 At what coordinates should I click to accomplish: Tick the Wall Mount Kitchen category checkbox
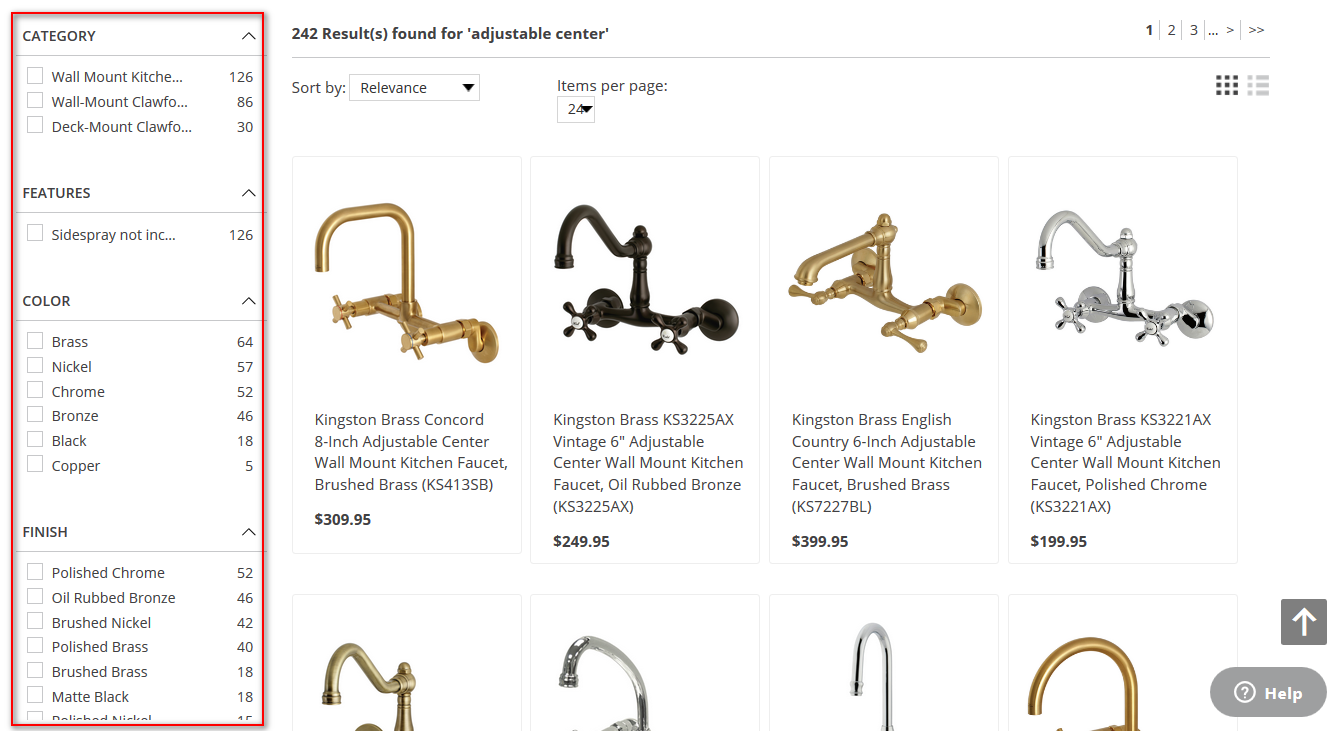coord(36,76)
